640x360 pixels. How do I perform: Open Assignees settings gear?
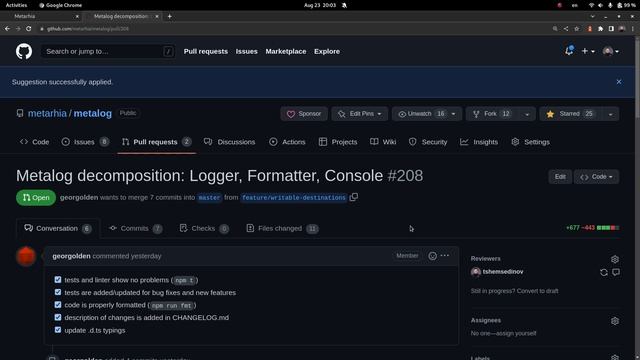pyautogui.click(x=615, y=321)
